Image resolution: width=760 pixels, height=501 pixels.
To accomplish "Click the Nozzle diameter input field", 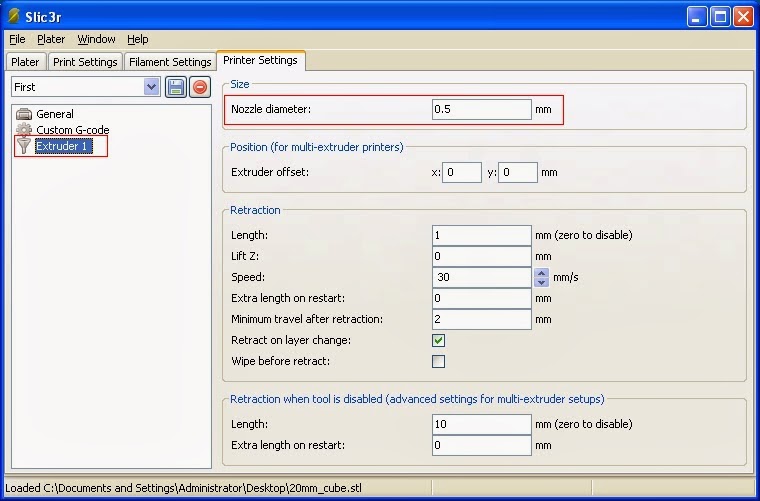I will (x=482, y=110).
